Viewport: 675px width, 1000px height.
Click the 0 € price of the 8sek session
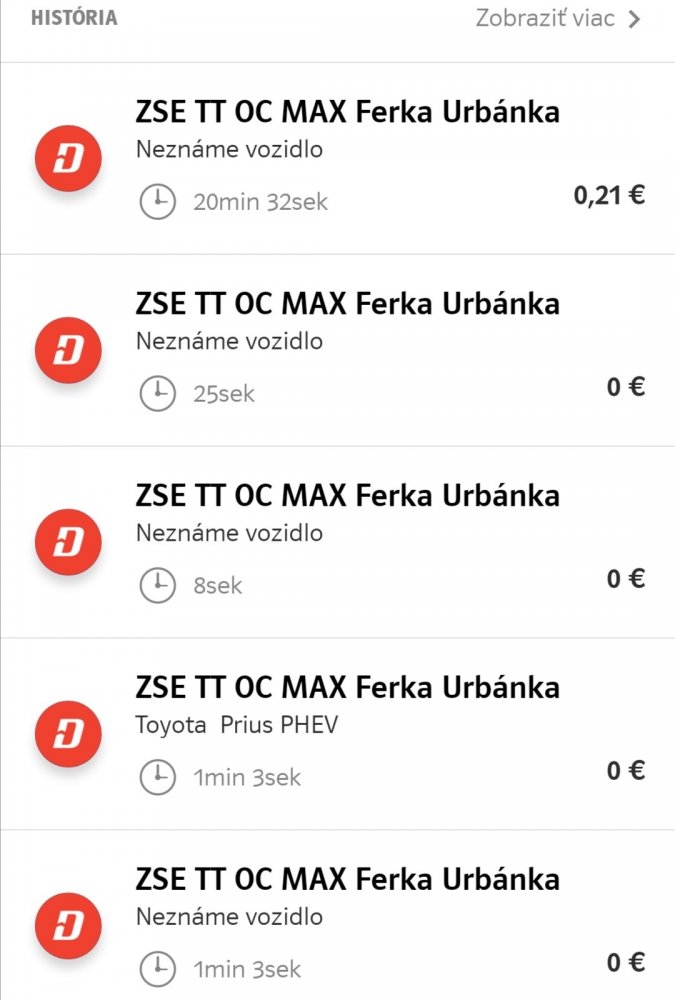coord(626,578)
